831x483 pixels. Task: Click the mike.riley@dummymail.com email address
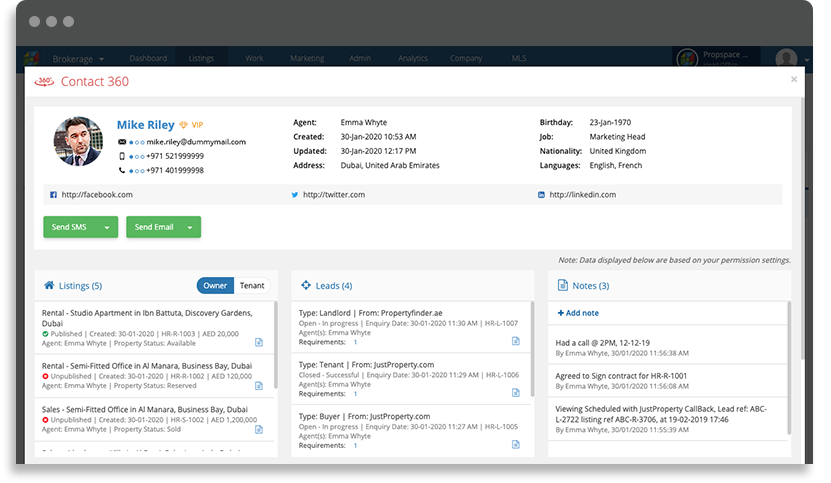pyautogui.click(x=196, y=142)
